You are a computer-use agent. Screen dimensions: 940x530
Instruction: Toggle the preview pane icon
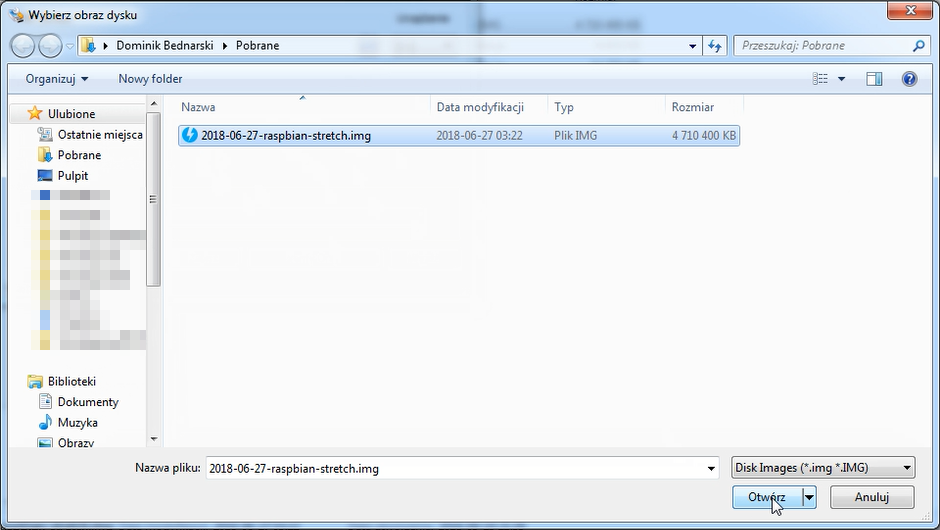pos(874,79)
